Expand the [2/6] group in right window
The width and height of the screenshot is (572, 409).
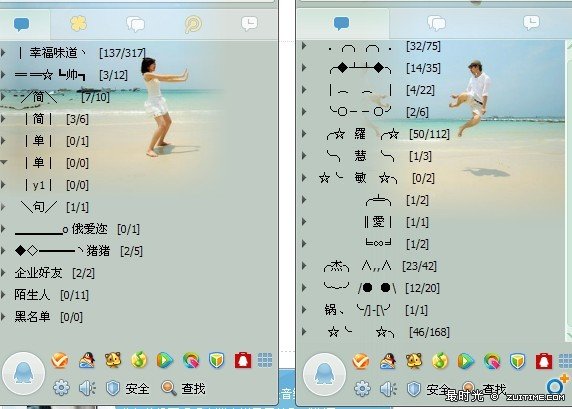point(304,112)
